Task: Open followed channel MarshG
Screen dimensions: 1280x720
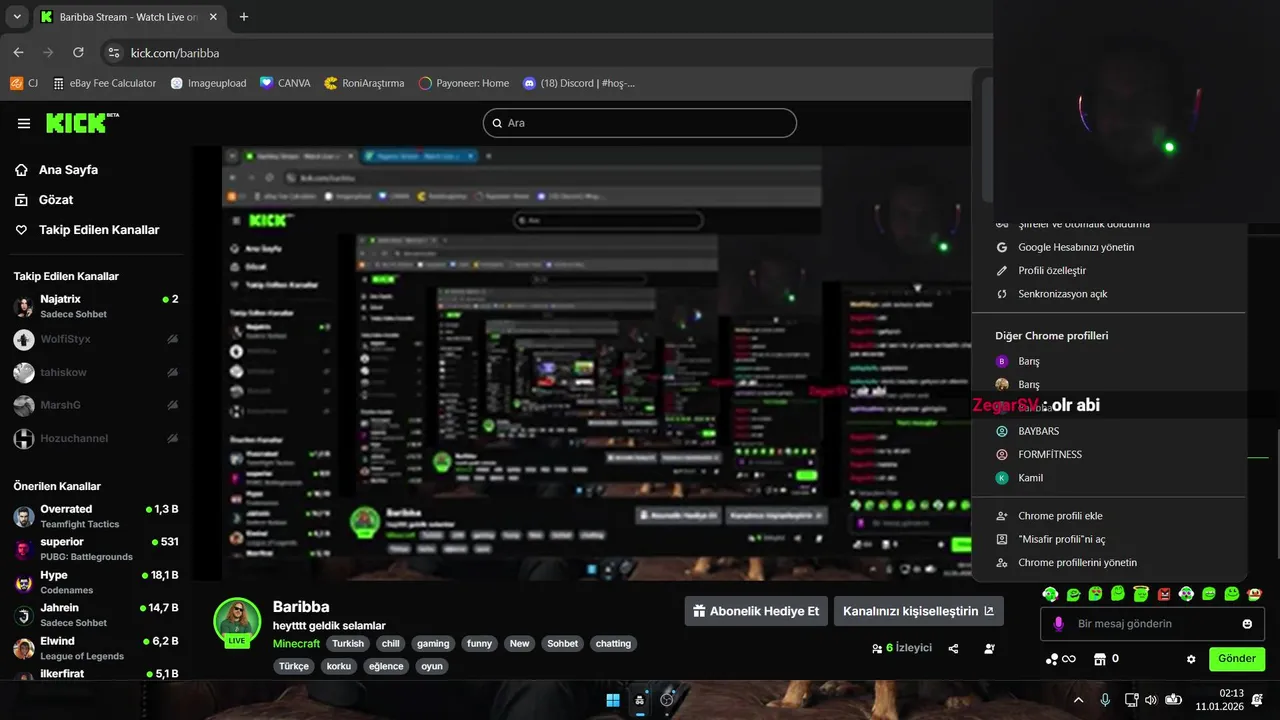Action: pos(96,405)
